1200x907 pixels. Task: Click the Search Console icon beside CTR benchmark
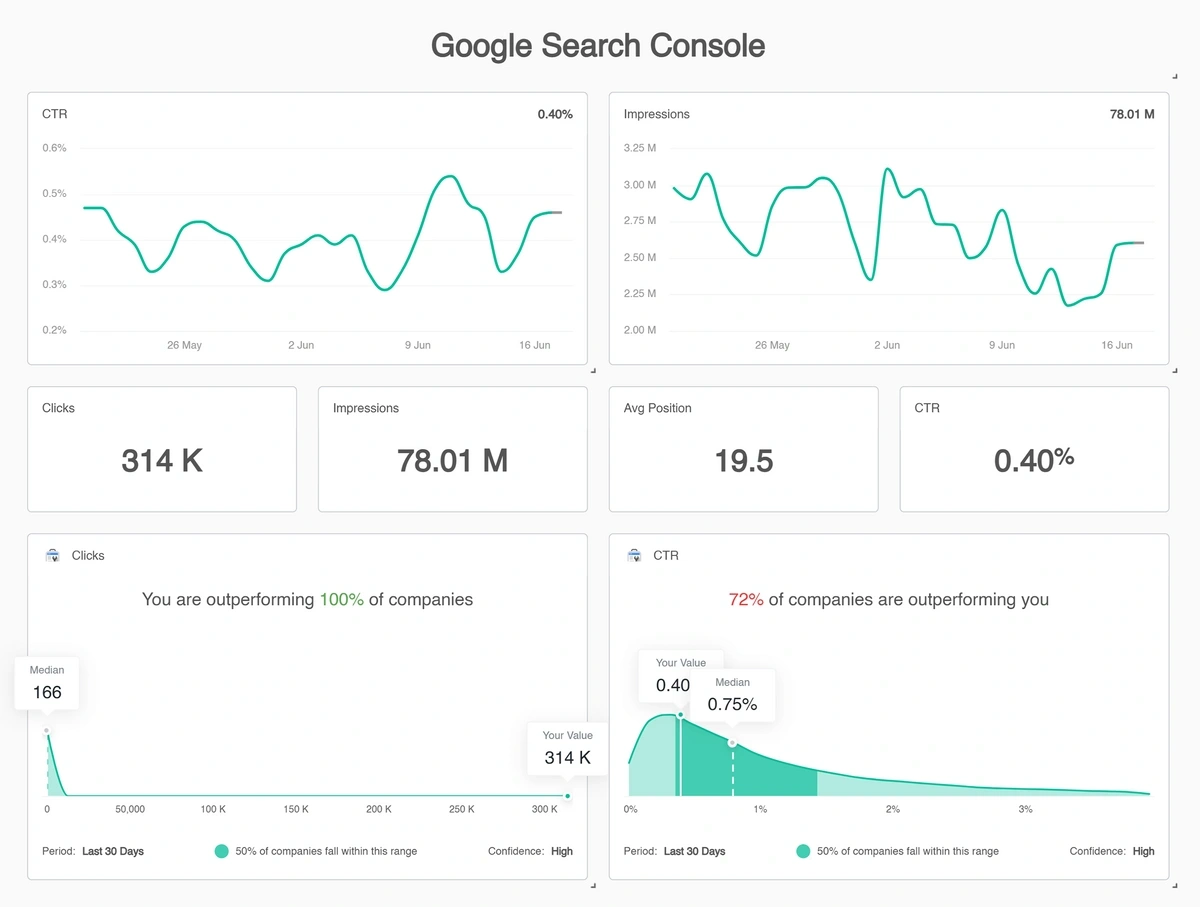pos(634,555)
